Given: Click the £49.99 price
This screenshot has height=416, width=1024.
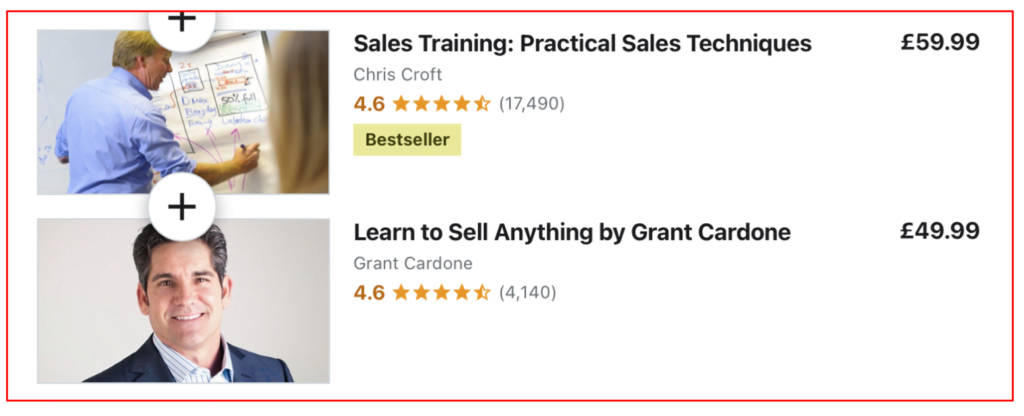Looking at the screenshot, I should point(940,231).
